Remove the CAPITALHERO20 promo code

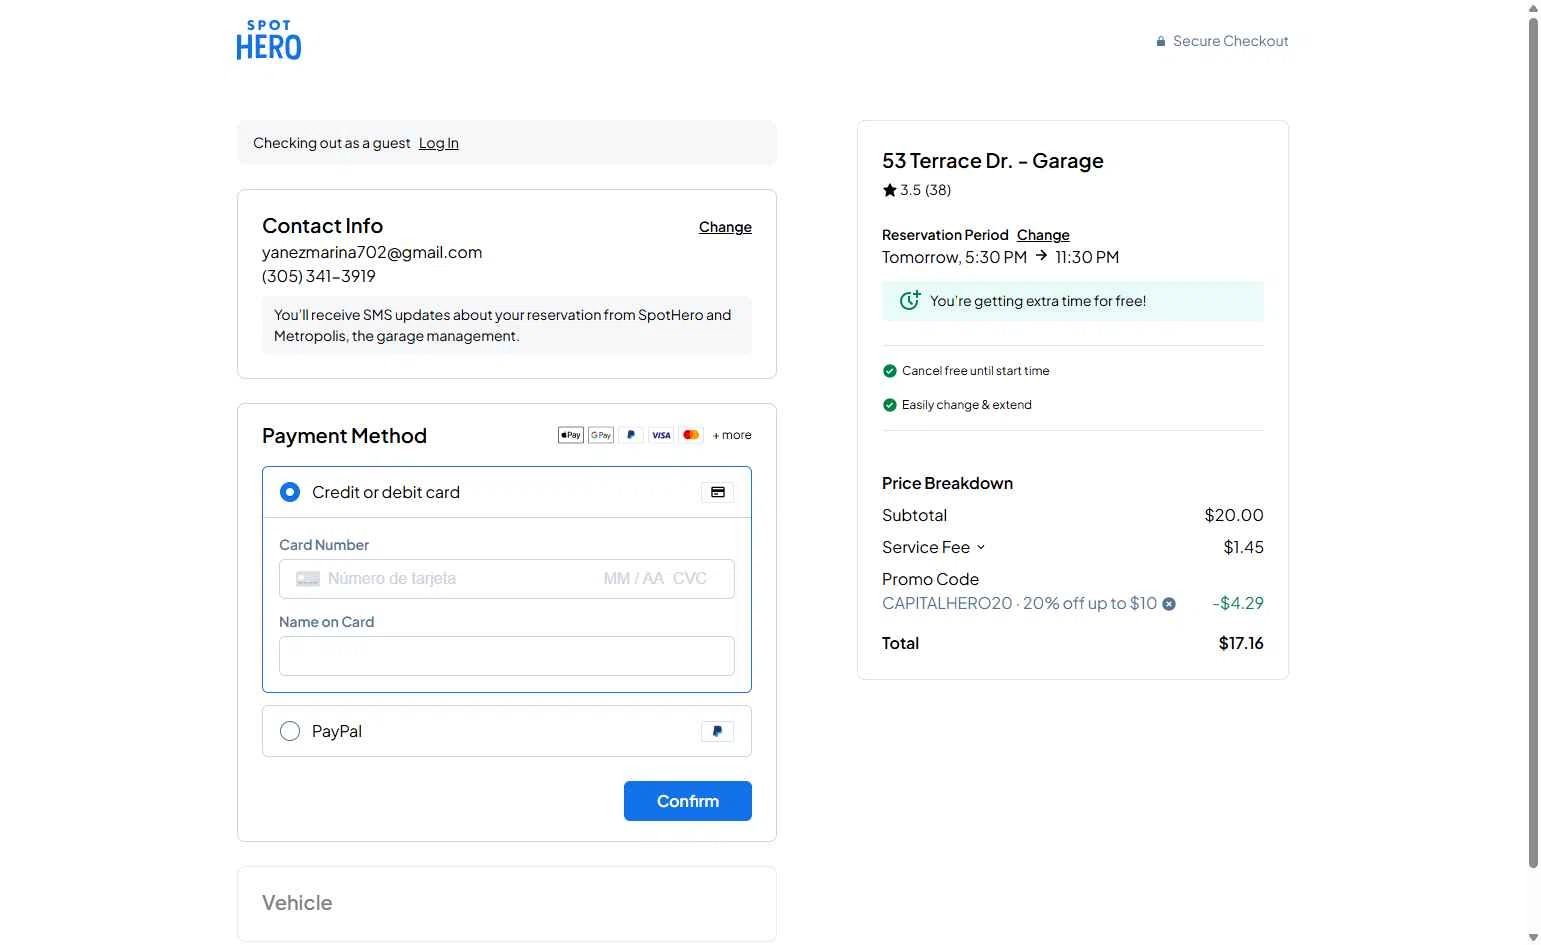(x=1169, y=604)
